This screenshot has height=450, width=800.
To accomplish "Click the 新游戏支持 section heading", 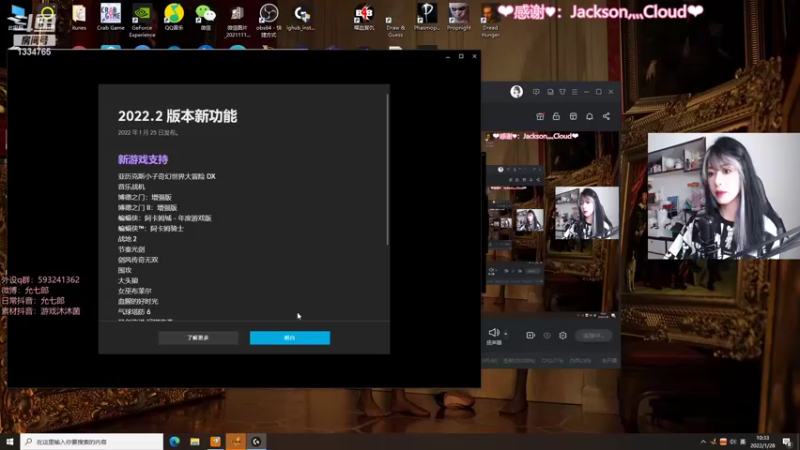I will [143, 159].
